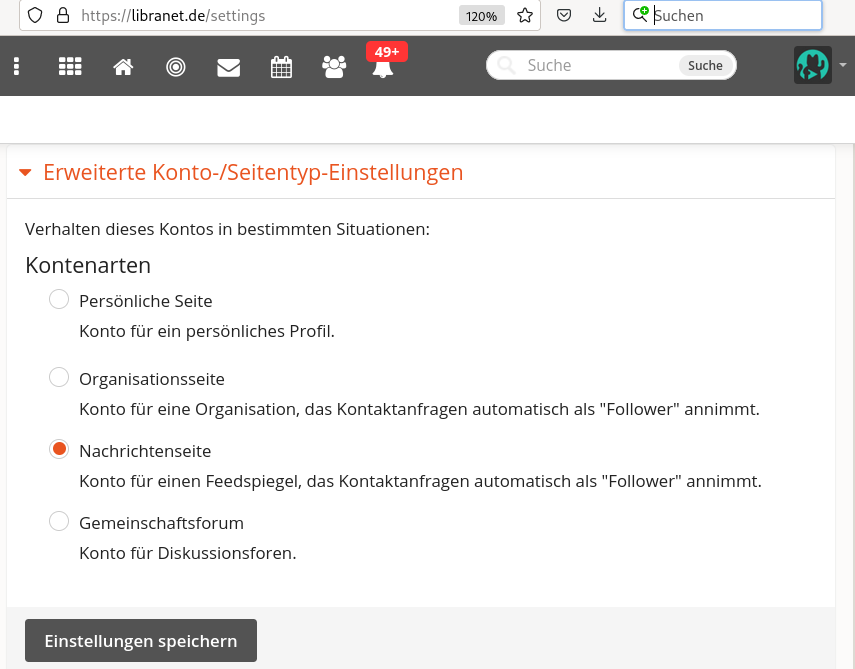Screen dimensions: 855x669
Task: Click the 120% zoom level indicator
Action: pyautogui.click(x=481, y=16)
